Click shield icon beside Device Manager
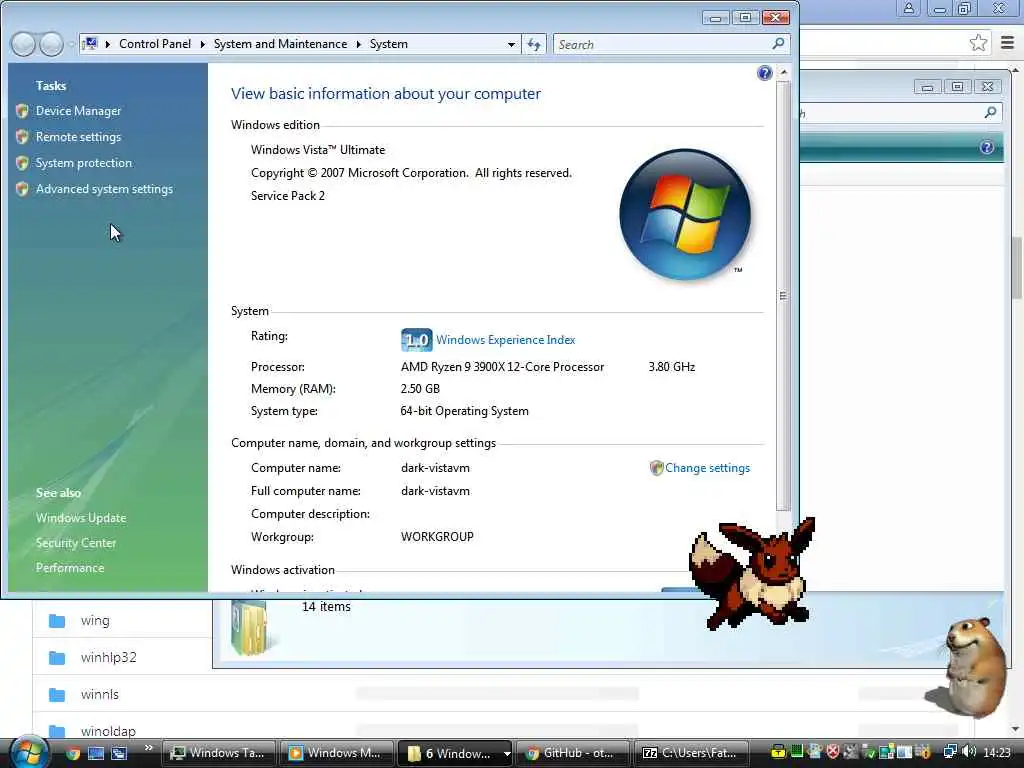Viewport: 1024px width, 768px height. (x=22, y=111)
